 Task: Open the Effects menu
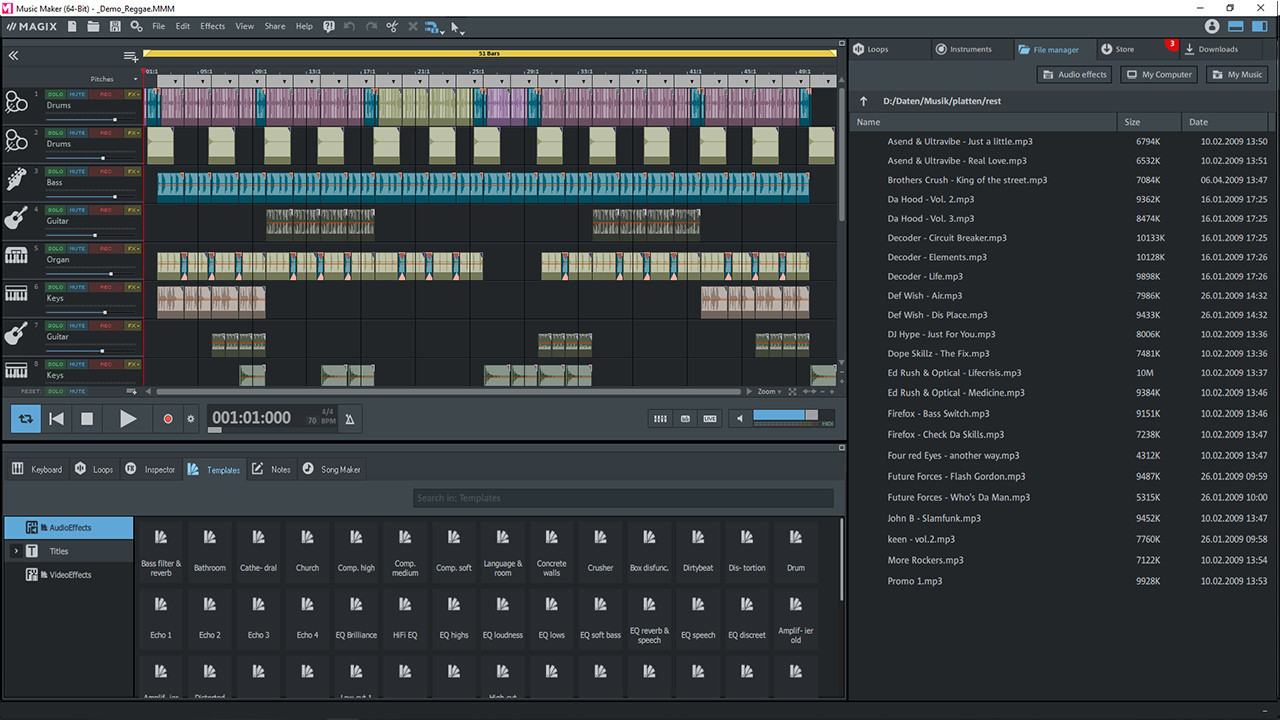(211, 26)
